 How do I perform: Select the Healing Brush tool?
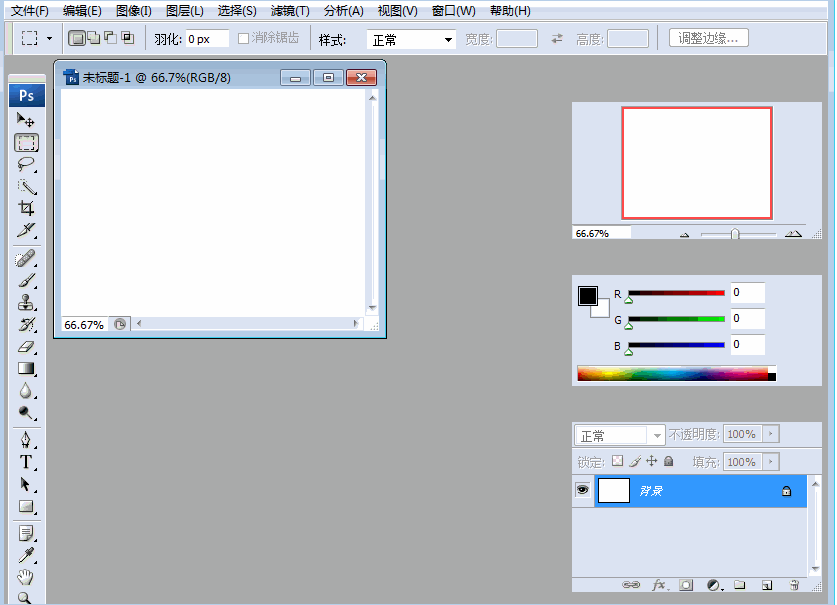point(26,259)
